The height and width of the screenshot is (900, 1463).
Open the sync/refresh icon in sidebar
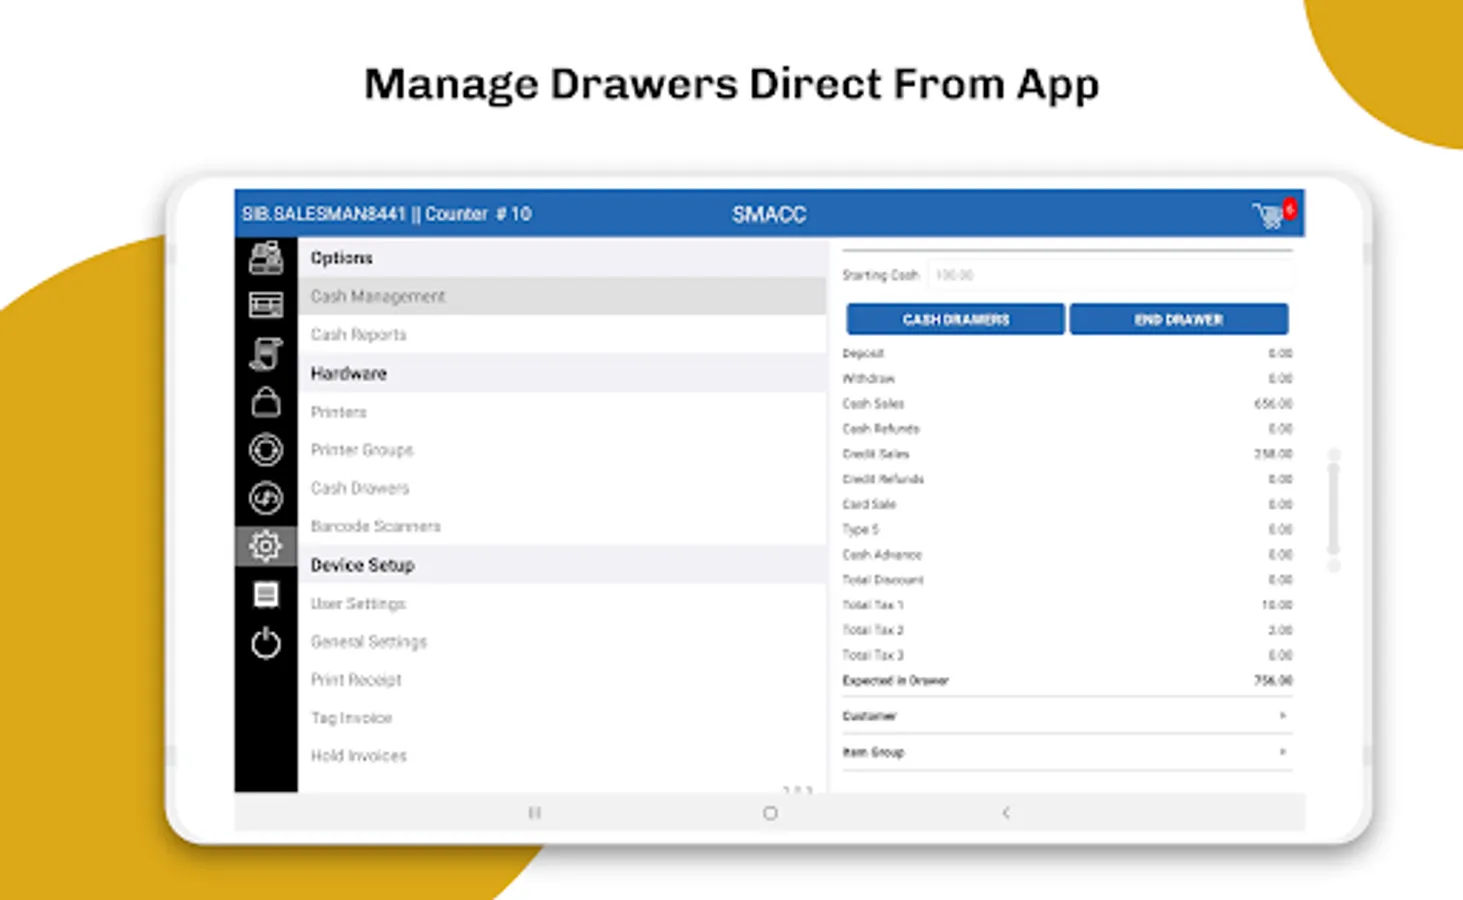click(265, 497)
